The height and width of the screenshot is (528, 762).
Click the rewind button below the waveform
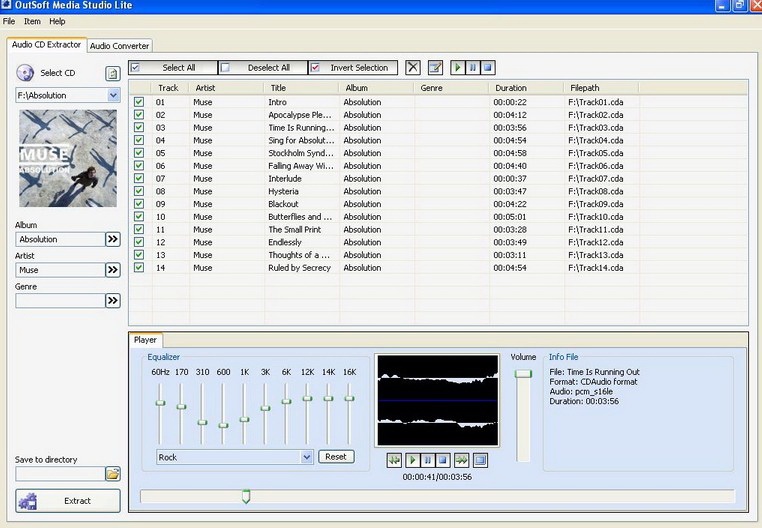tap(394, 460)
